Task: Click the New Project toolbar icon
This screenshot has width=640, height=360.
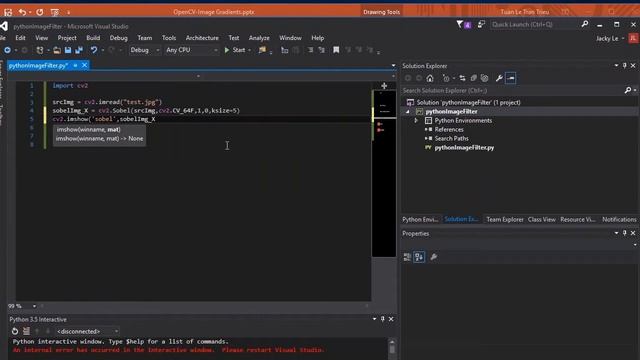Action: (x=40, y=50)
